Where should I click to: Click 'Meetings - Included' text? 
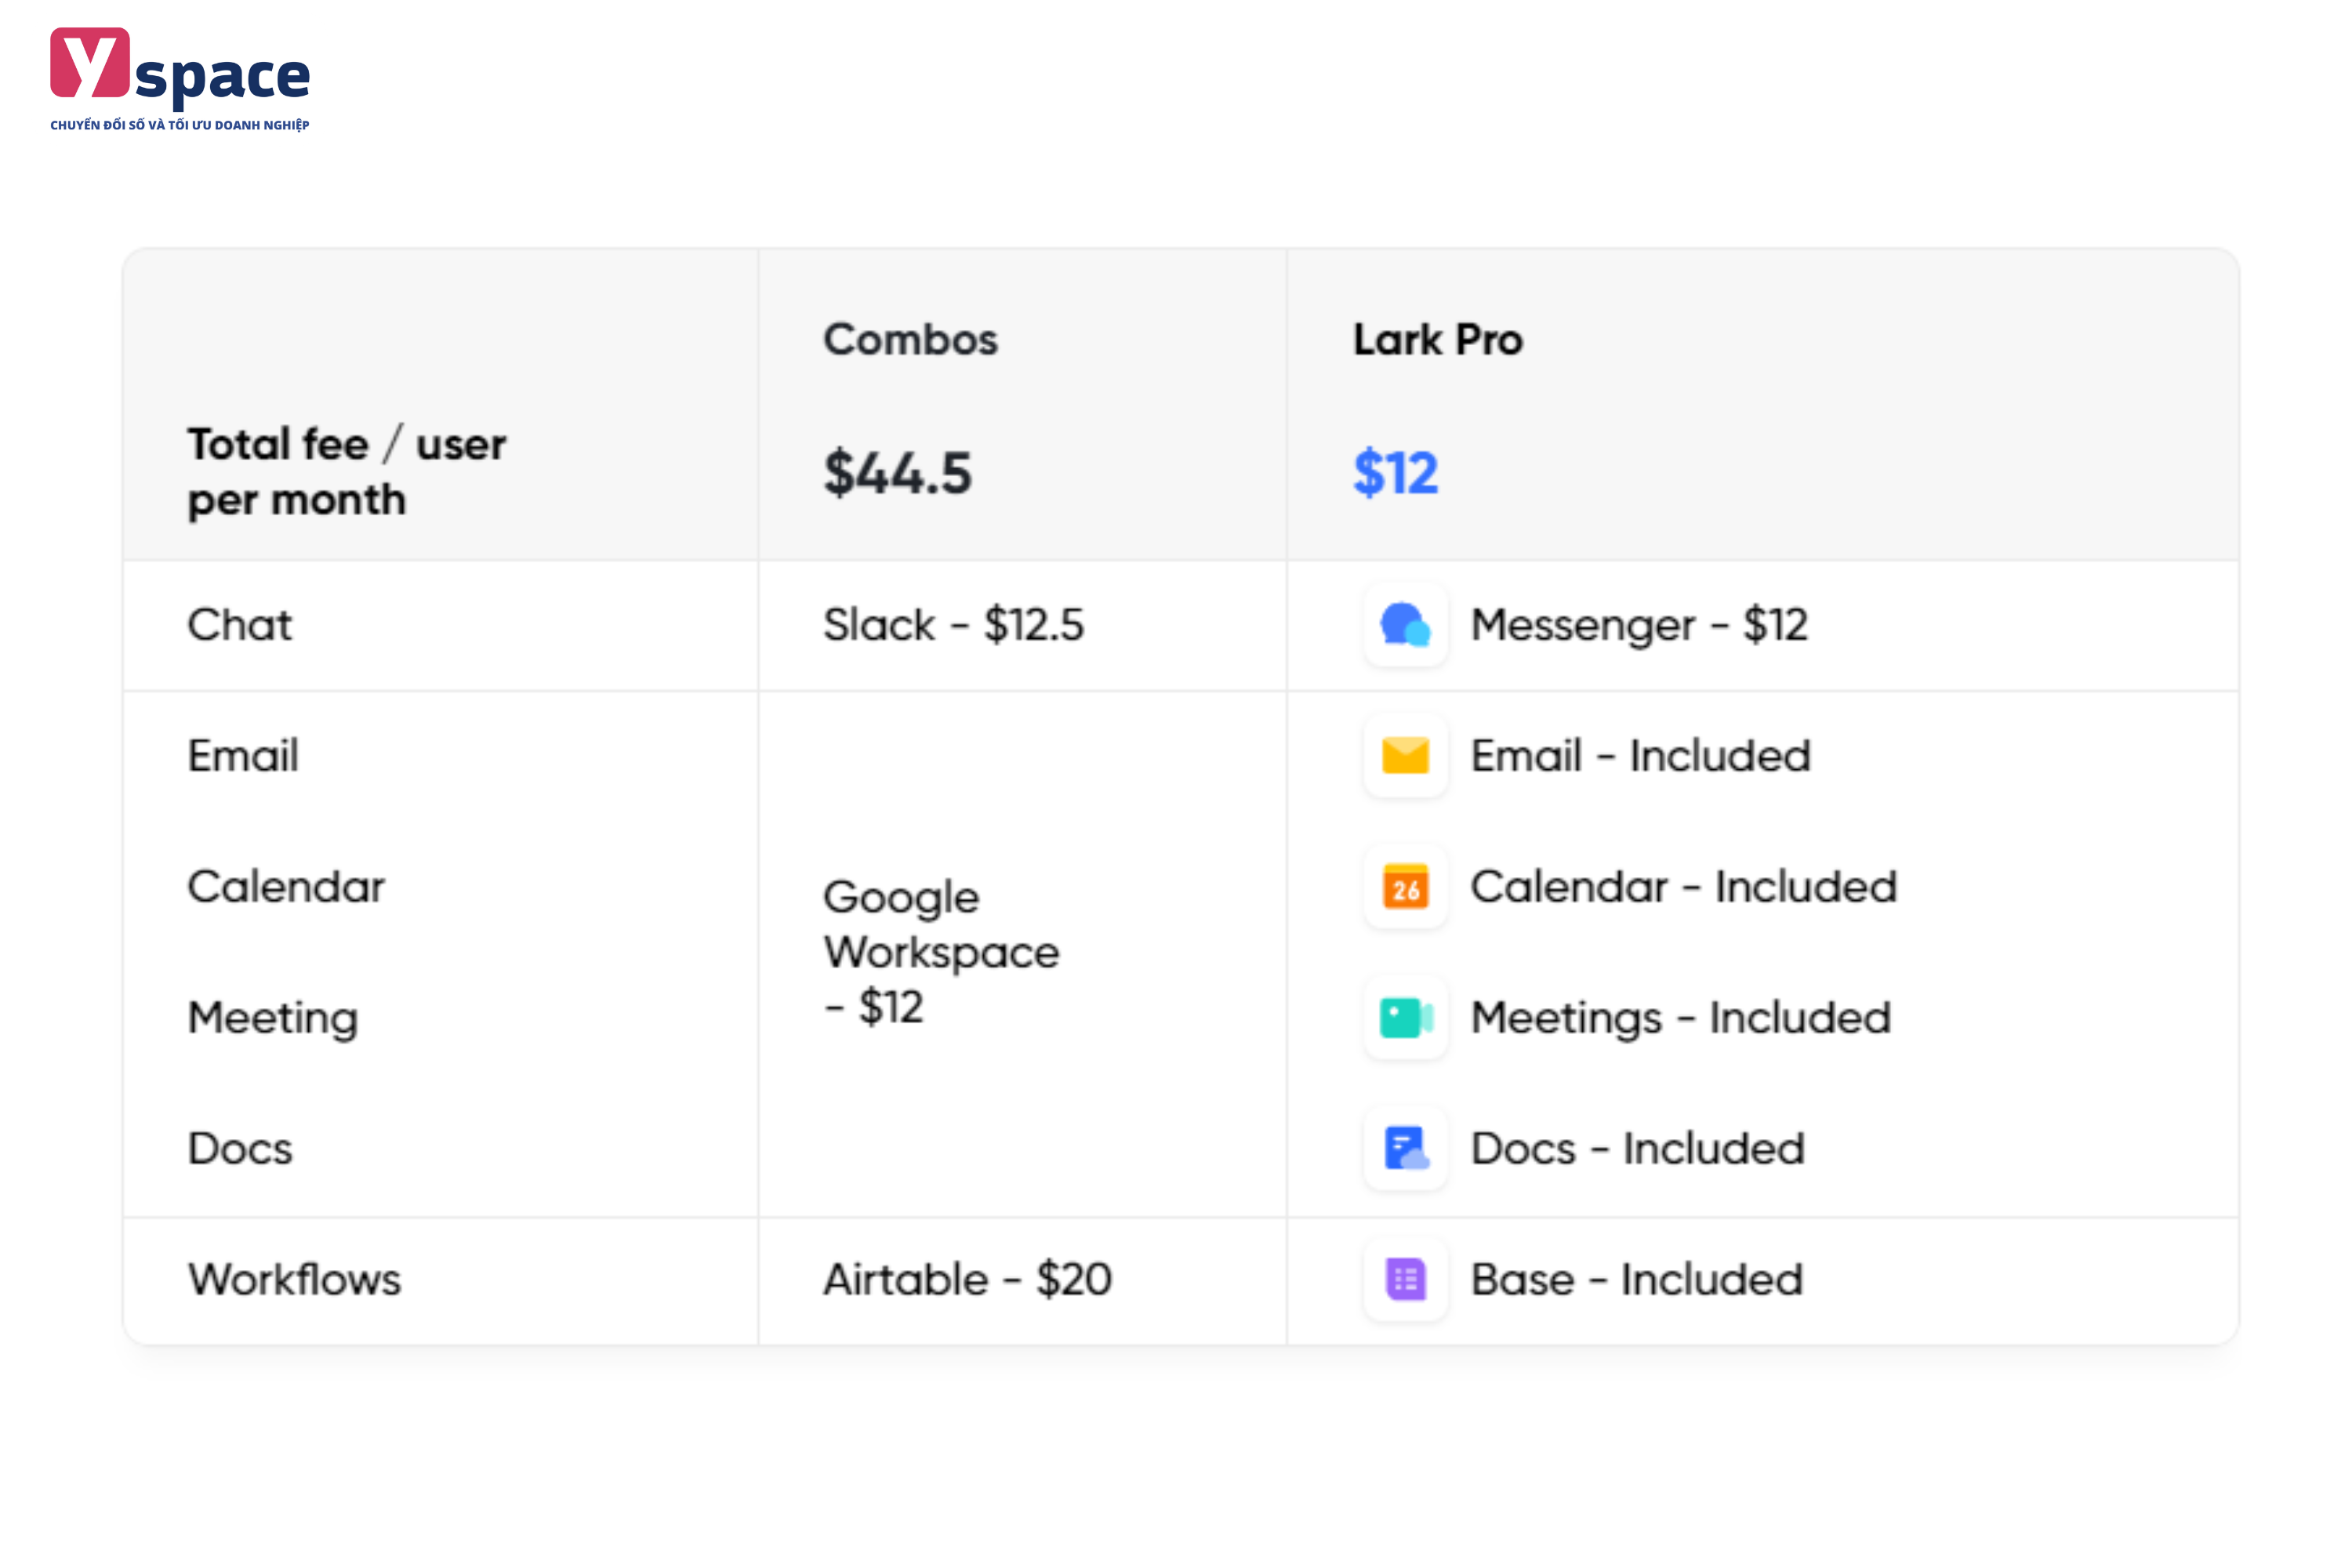1680,1019
